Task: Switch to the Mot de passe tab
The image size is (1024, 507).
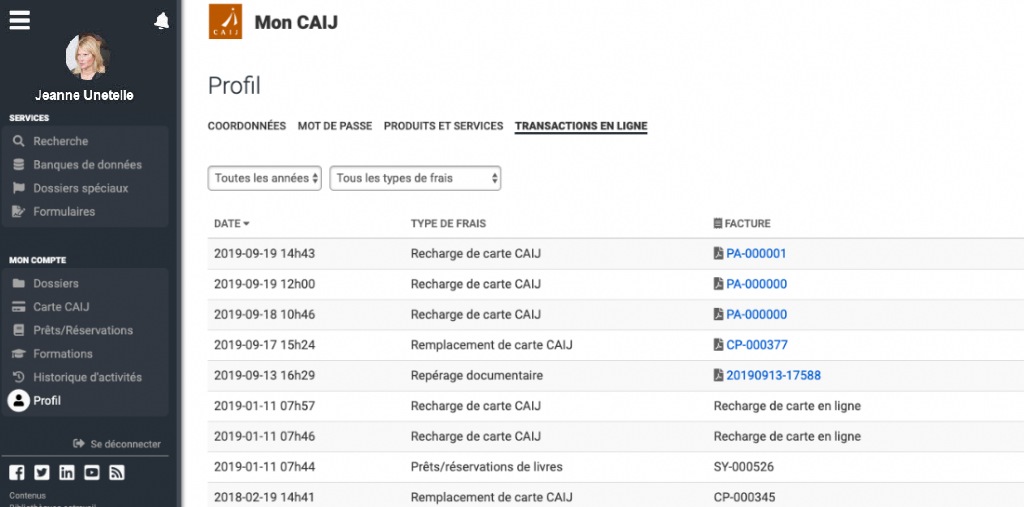Action: coord(334,126)
